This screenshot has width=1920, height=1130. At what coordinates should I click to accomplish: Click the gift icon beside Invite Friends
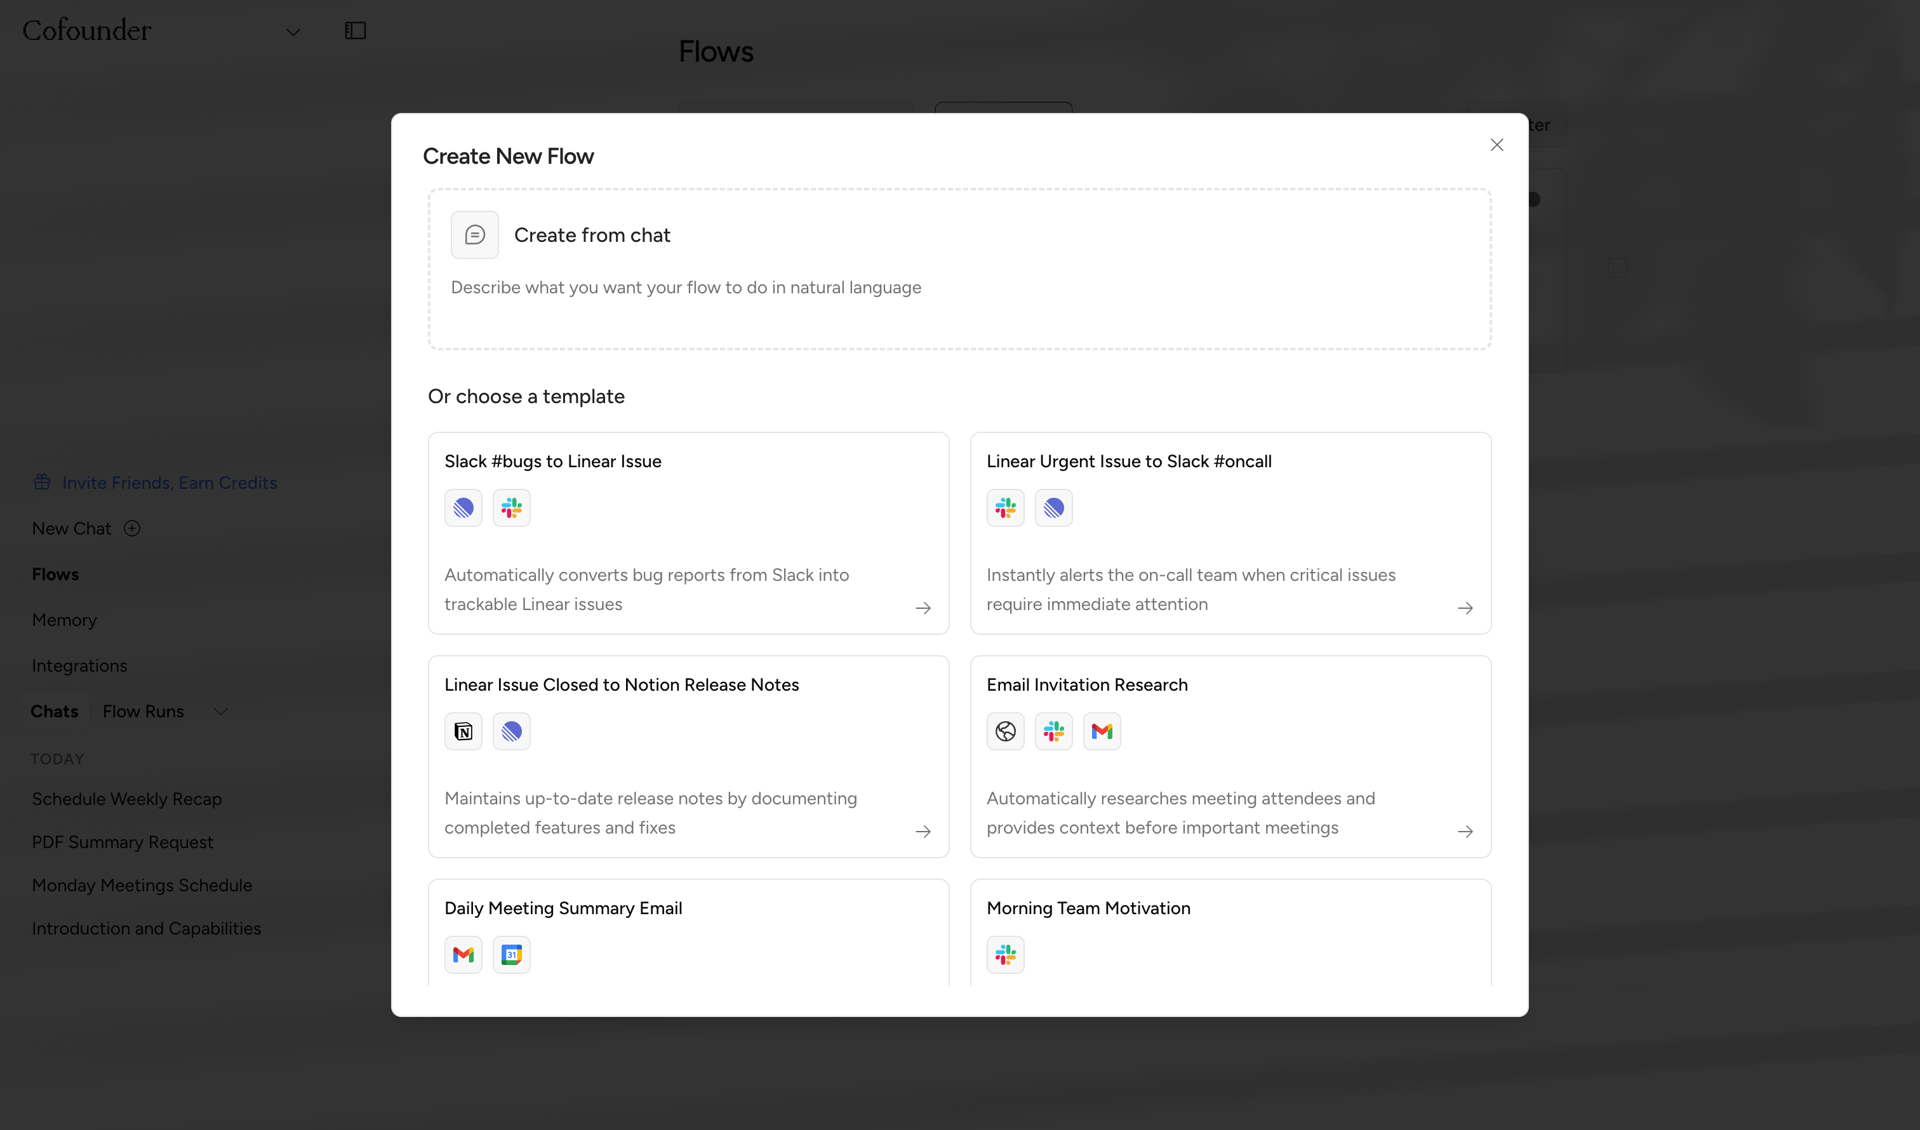click(41, 482)
